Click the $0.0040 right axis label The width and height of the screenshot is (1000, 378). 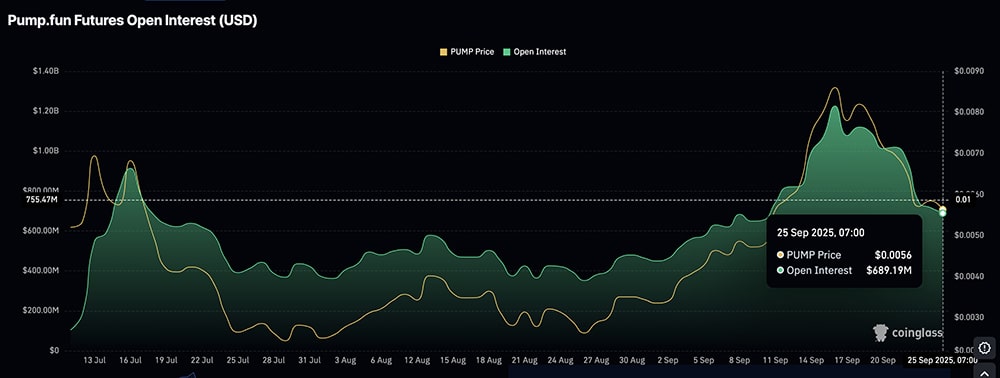970,276
